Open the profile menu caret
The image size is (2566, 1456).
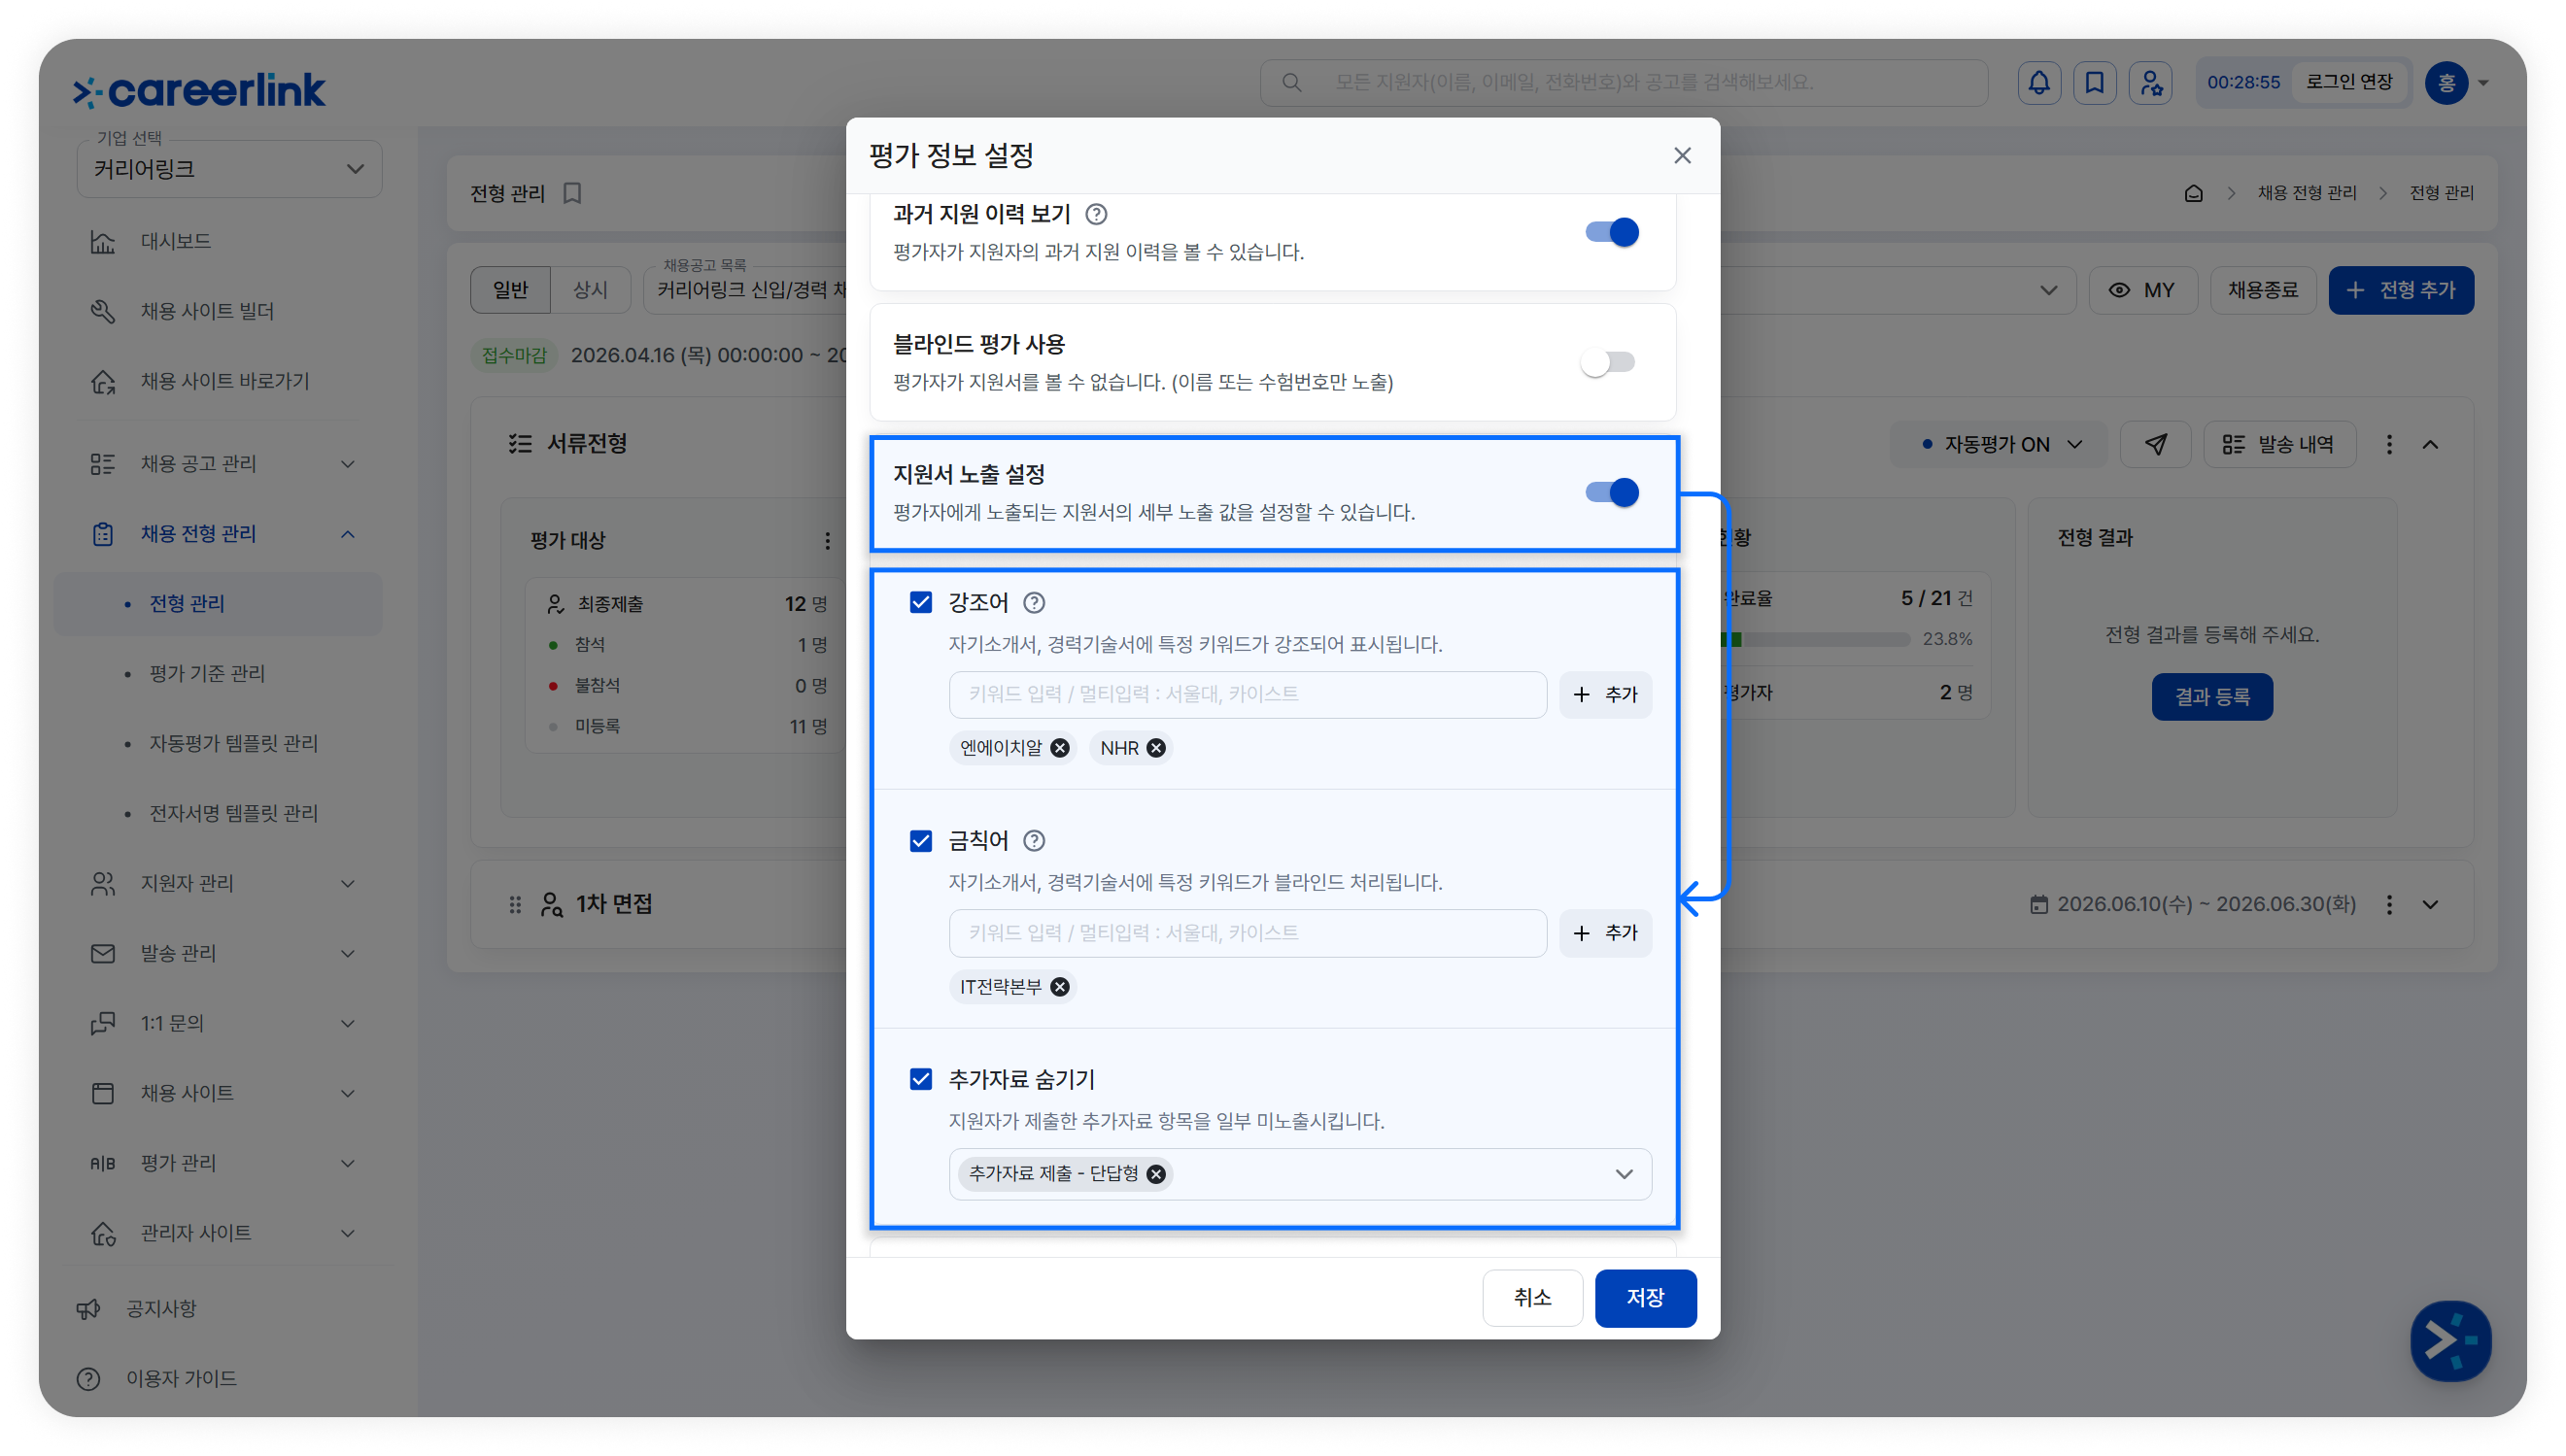click(x=2484, y=83)
